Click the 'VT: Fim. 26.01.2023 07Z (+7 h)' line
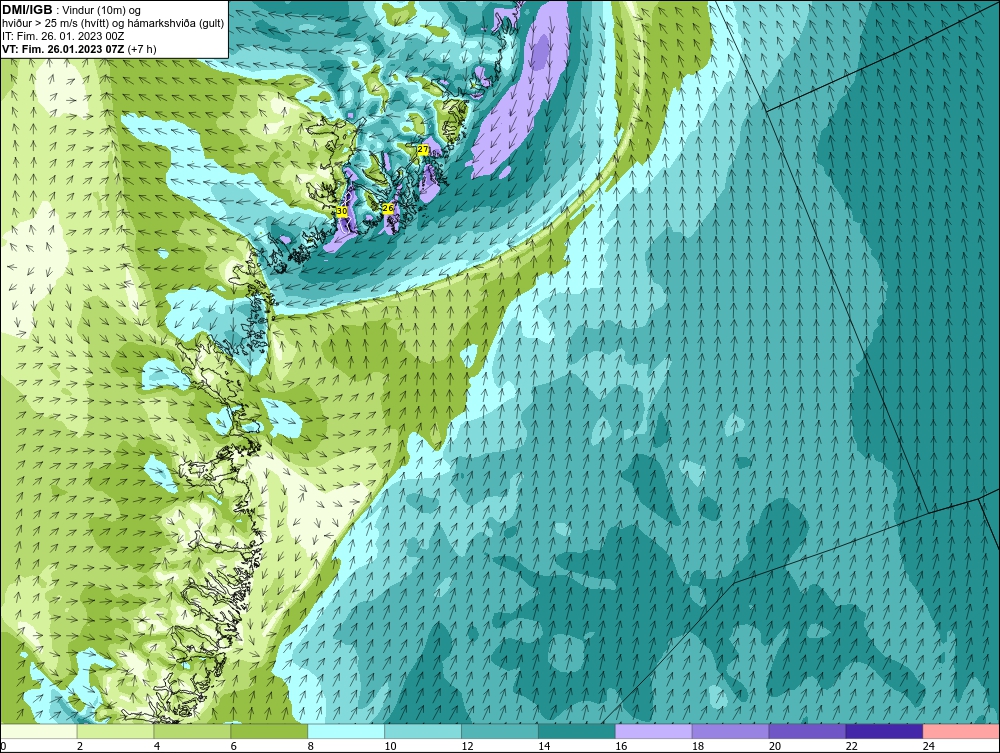The width and height of the screenshot is (1000, 753). (79, 48)
